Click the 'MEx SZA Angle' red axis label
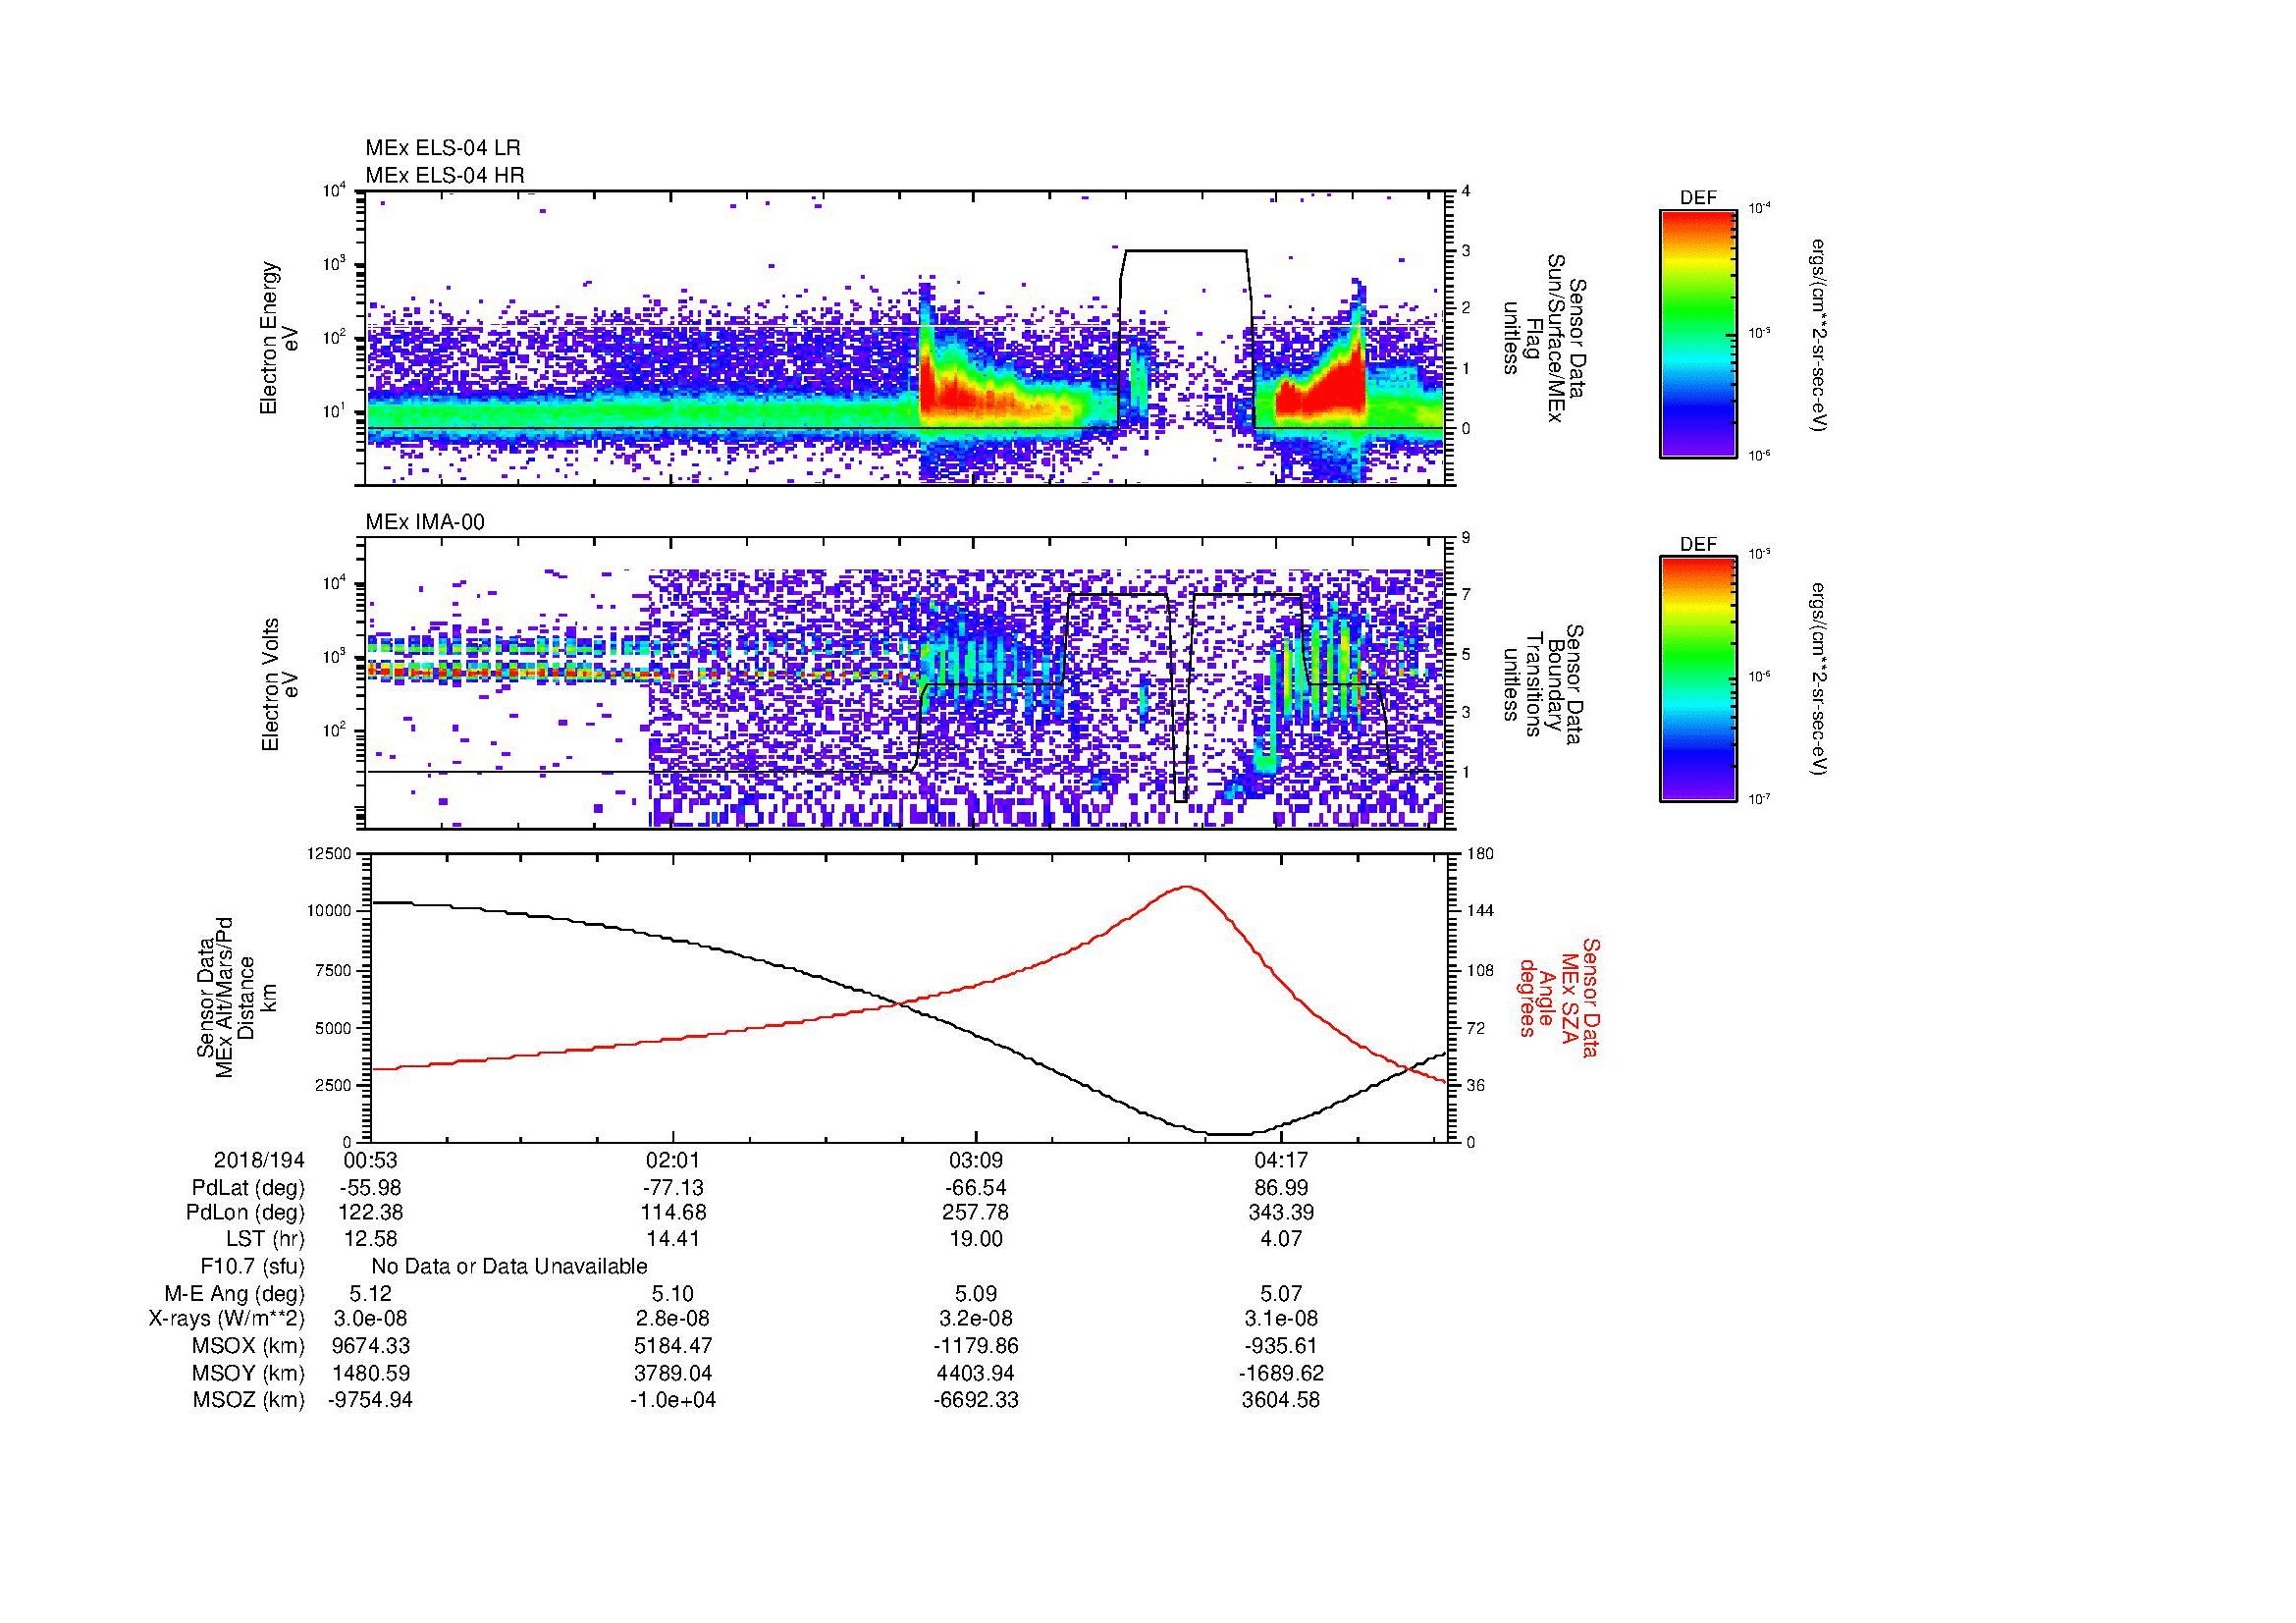This screenshot has width=2296, height=1623. click(x=1558, y=997)
